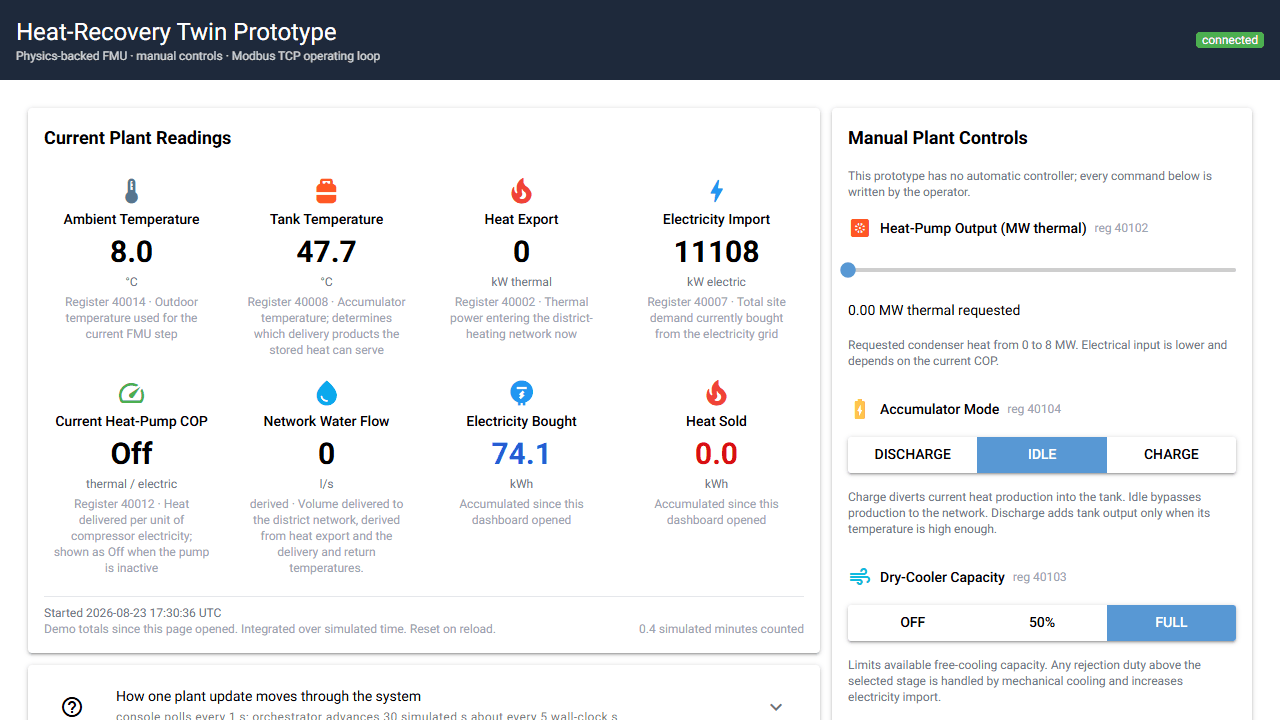The height and width of the screenshot is (720, 1280).
Task: Click the green connected status badge
Action: point(1230,40)
